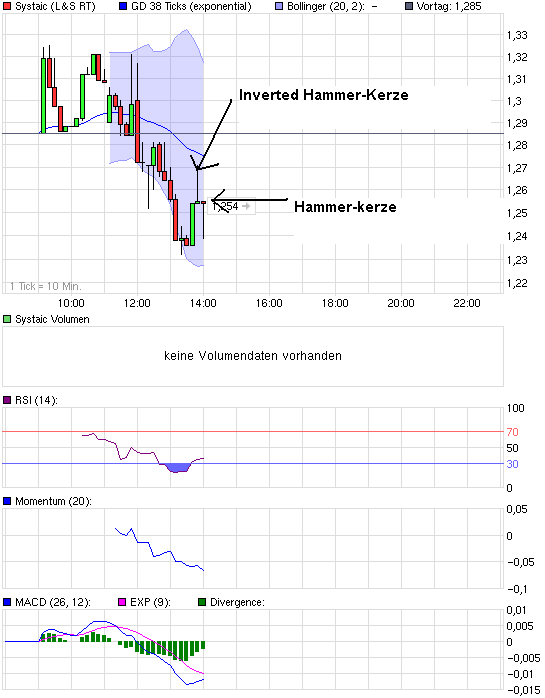Click the 'Systaic Volumen' label
545x698 pixels.
(52, 319)
